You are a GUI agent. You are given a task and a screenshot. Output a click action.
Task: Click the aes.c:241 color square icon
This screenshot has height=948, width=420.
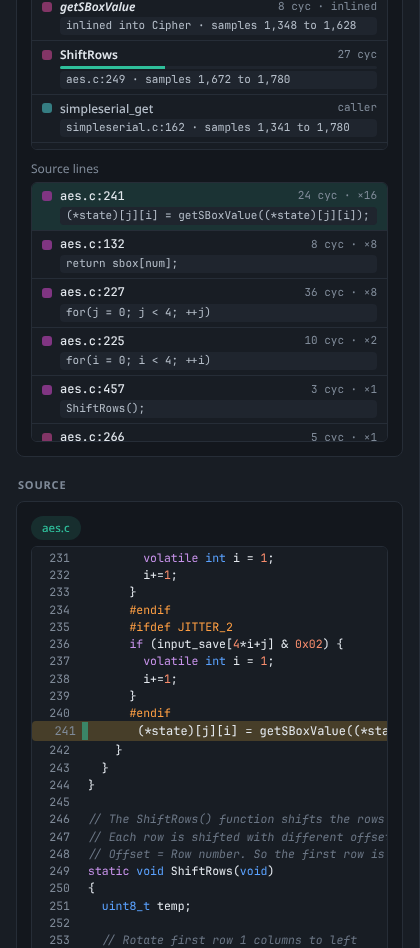point(47,196)
